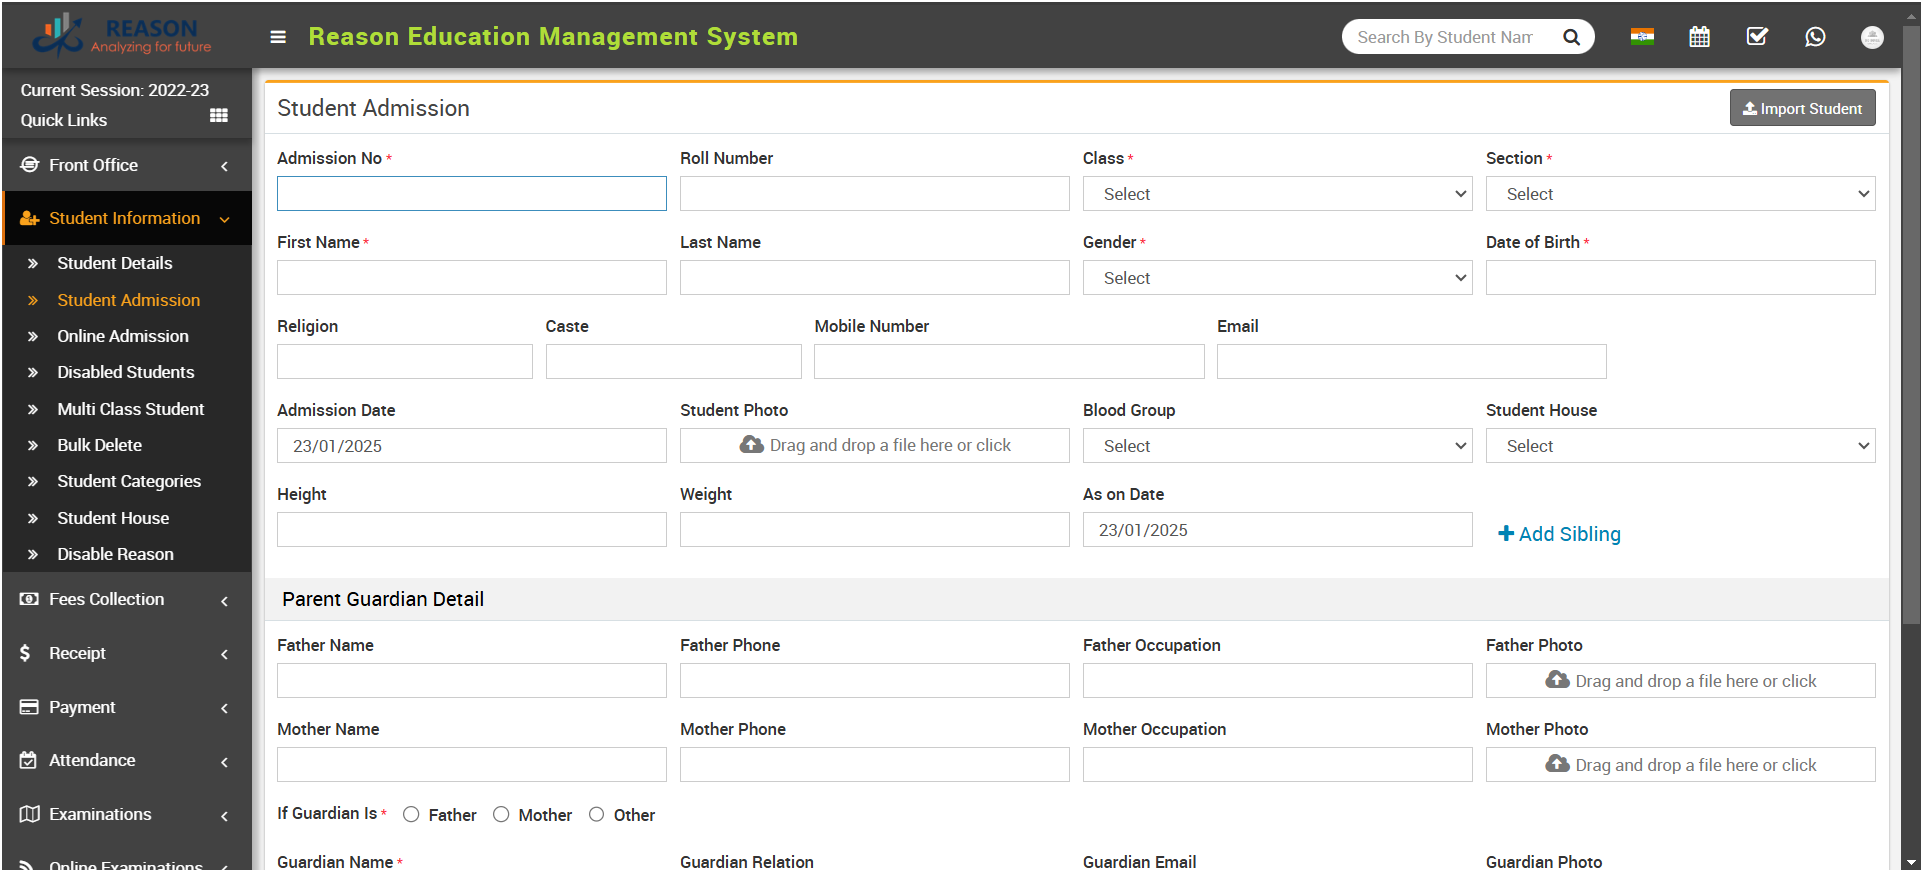
Task: Select Father as guardian
Action: [x=411, y=815]
